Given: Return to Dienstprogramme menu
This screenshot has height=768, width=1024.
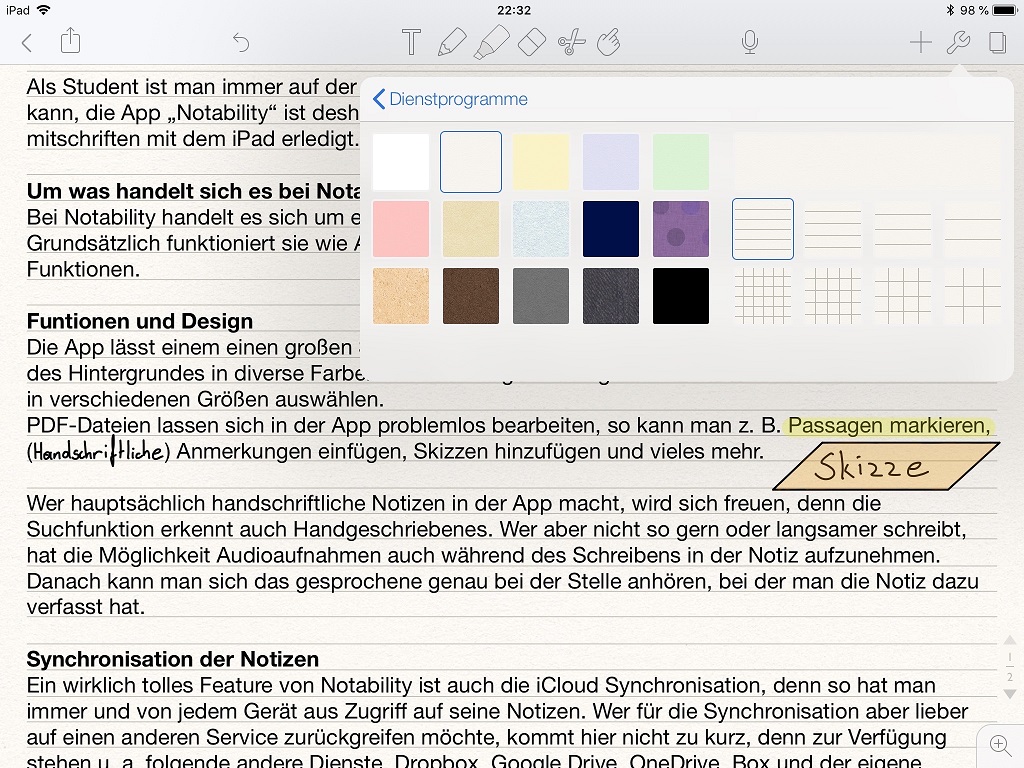Looking at the screenshot, I should pos(450,99).
